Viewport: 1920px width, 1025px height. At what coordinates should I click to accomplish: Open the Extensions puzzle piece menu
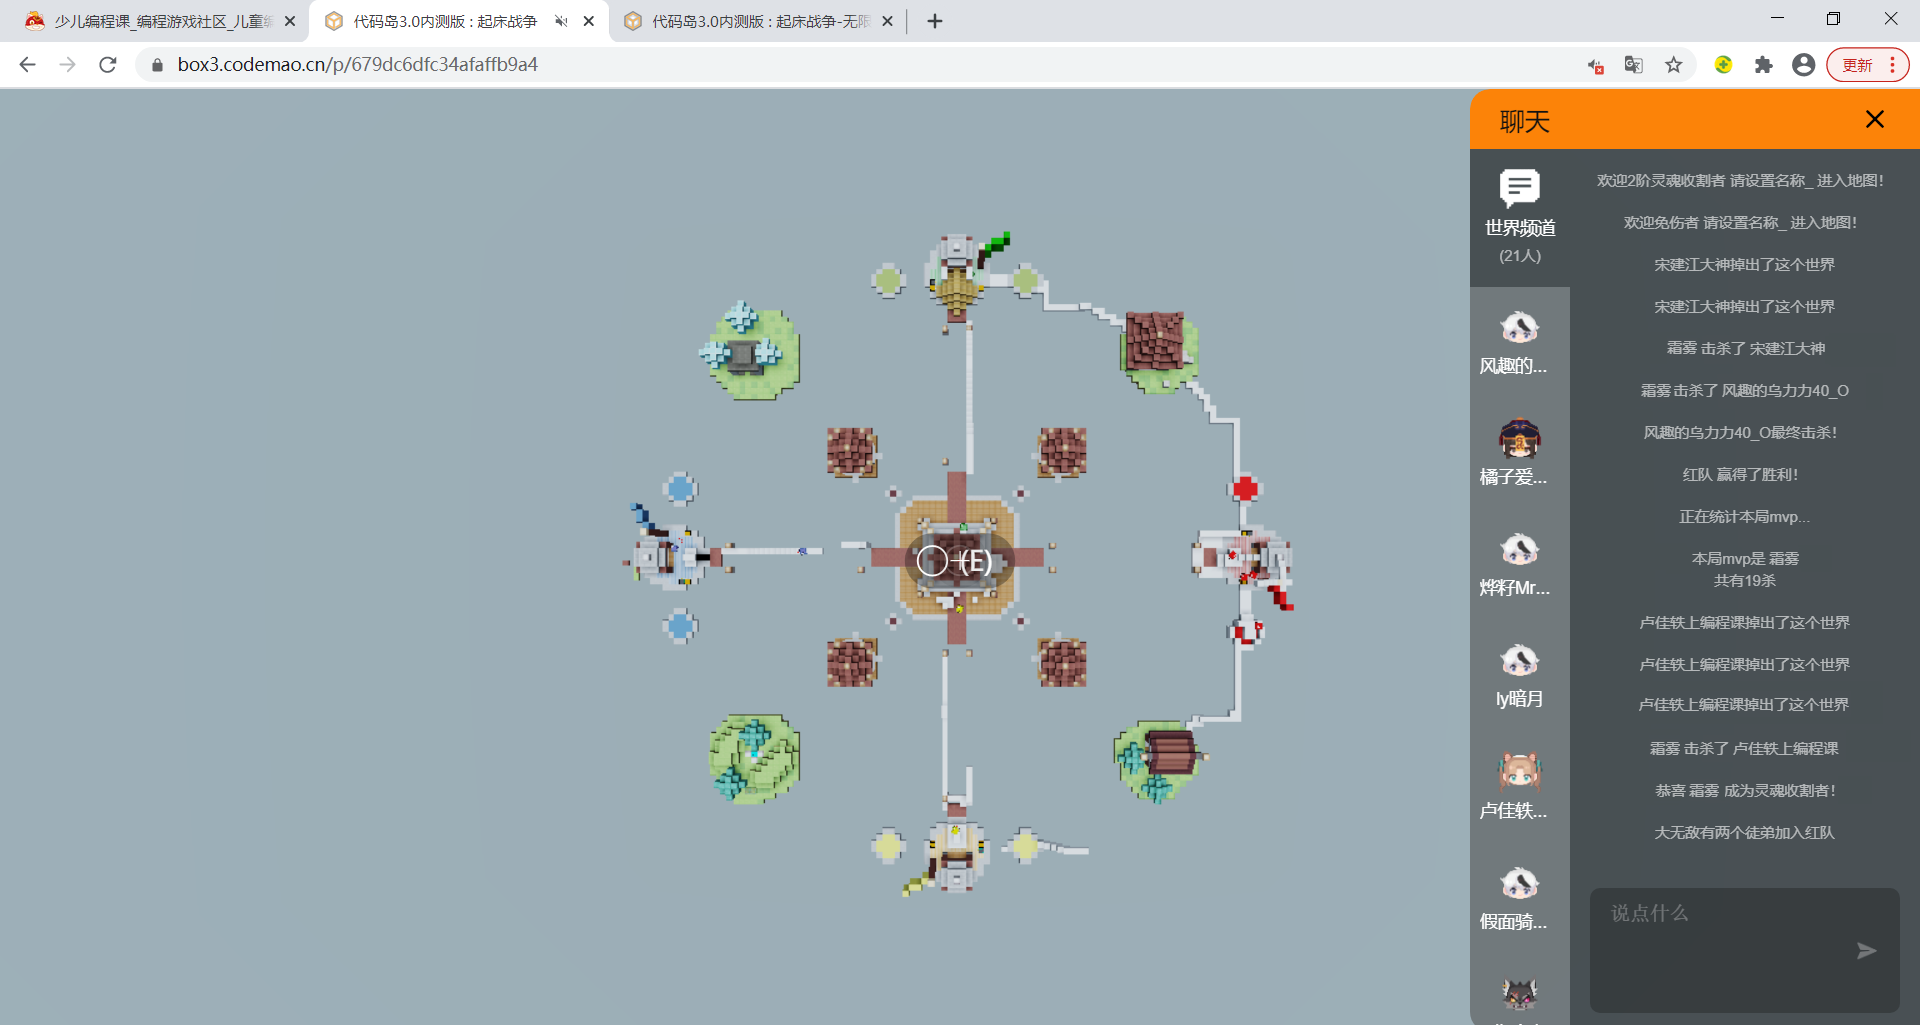click(x=1763, y=65)
